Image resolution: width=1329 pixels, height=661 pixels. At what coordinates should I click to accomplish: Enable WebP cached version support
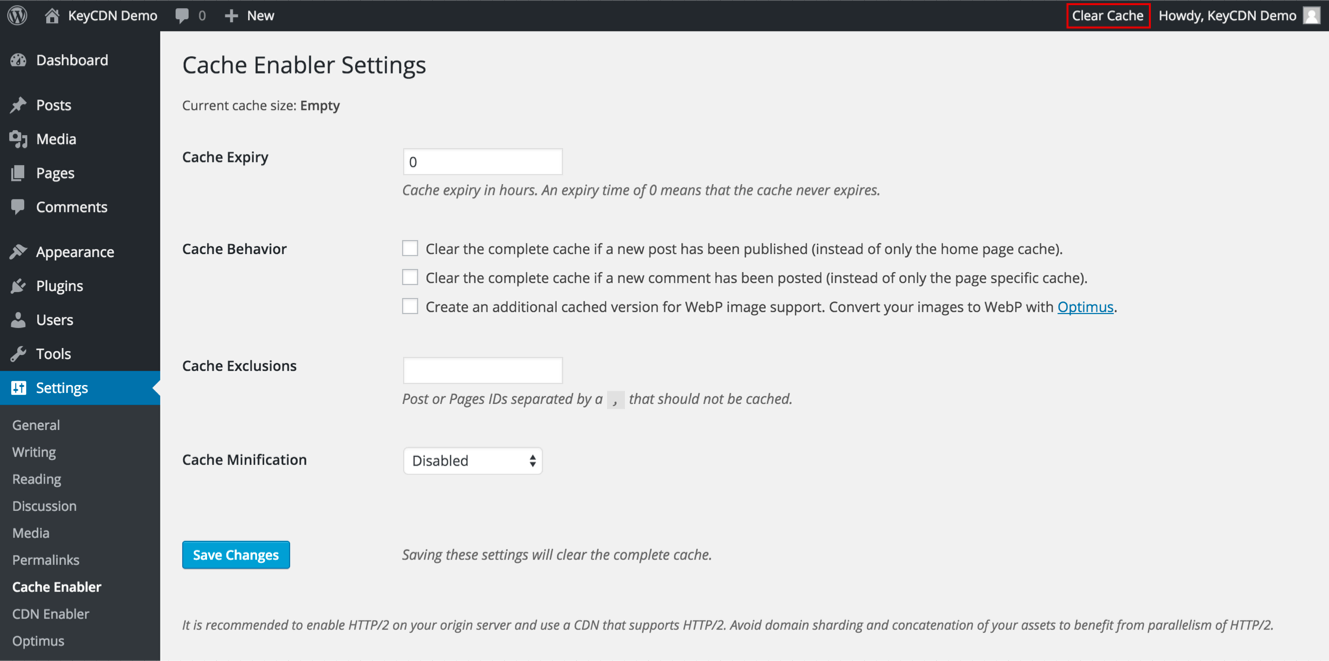tap(410, 306)
